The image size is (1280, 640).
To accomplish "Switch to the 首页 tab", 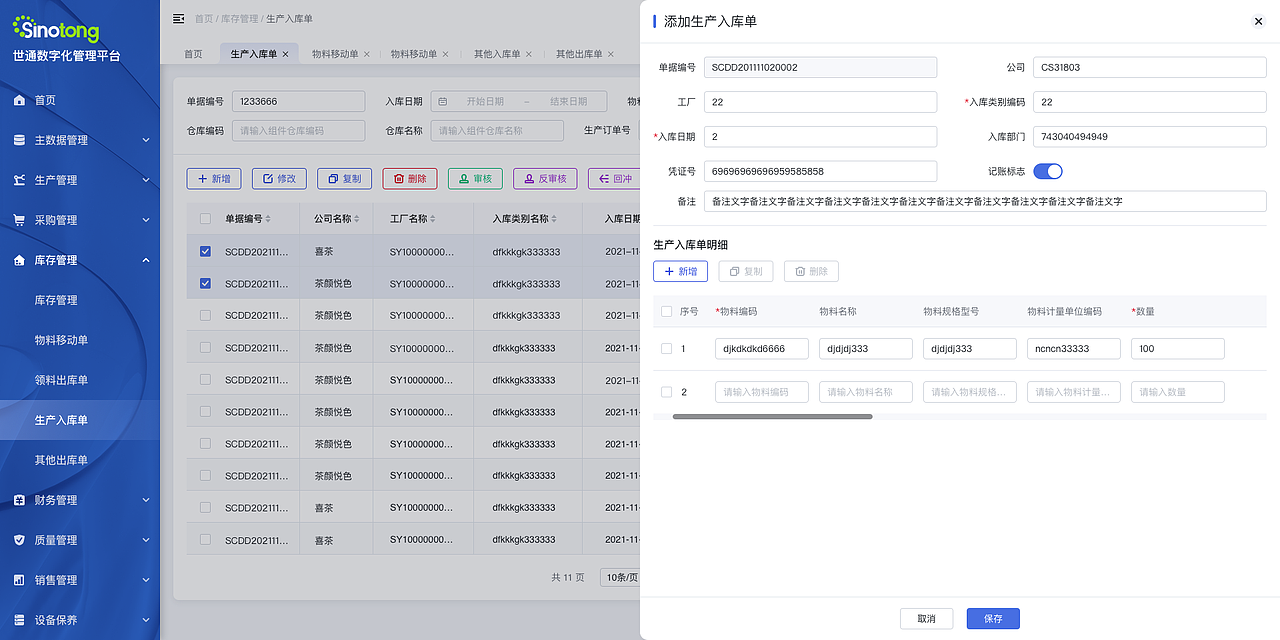I will click(x=193, y=54).
